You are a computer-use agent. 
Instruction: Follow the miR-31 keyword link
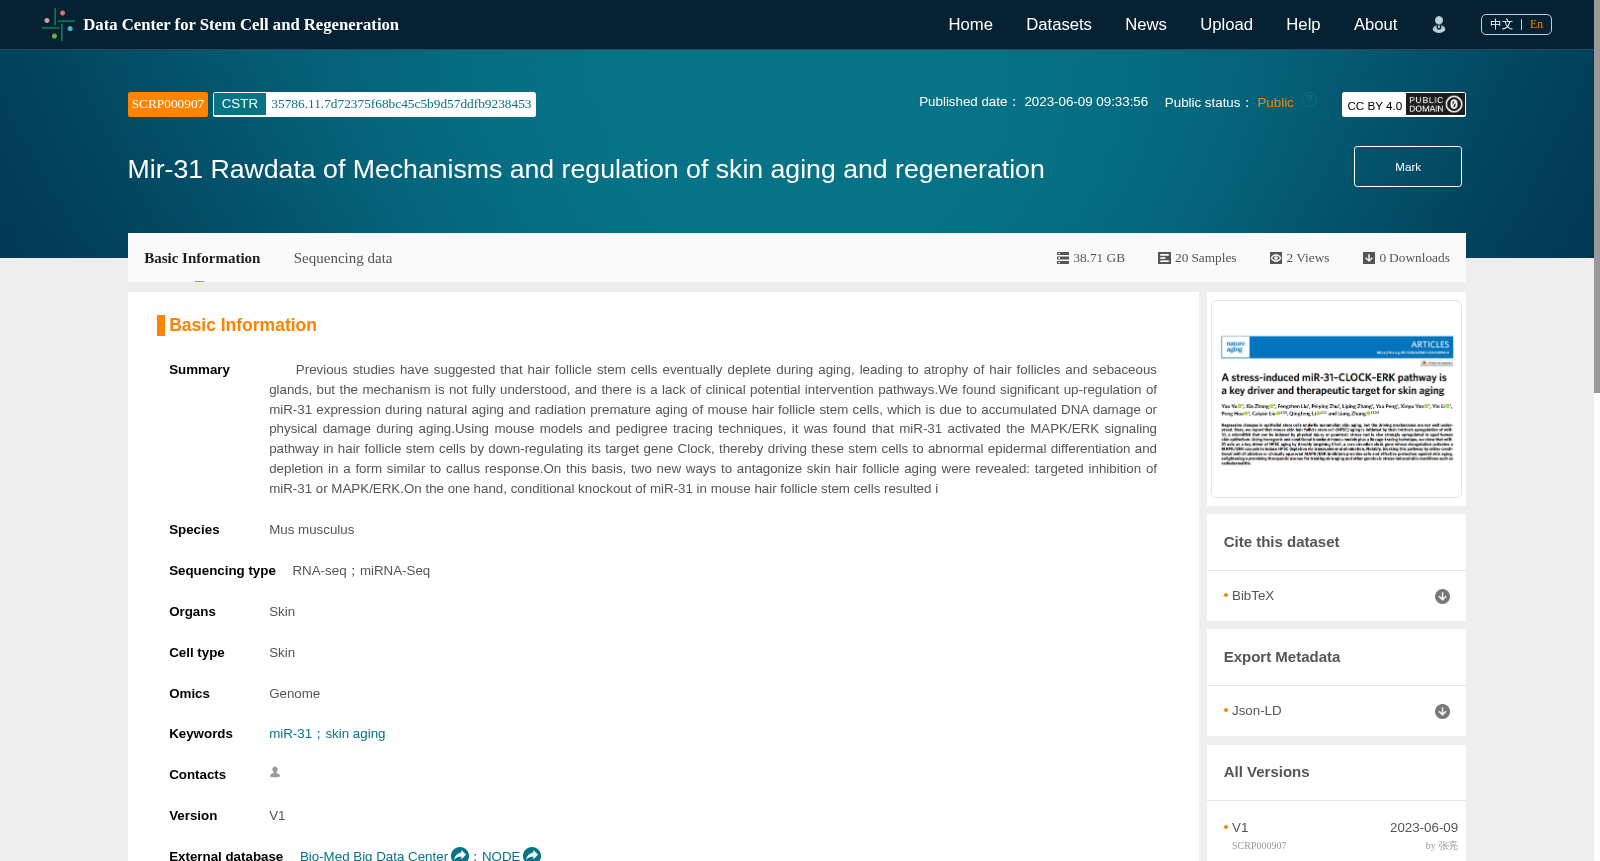(290, 734)
